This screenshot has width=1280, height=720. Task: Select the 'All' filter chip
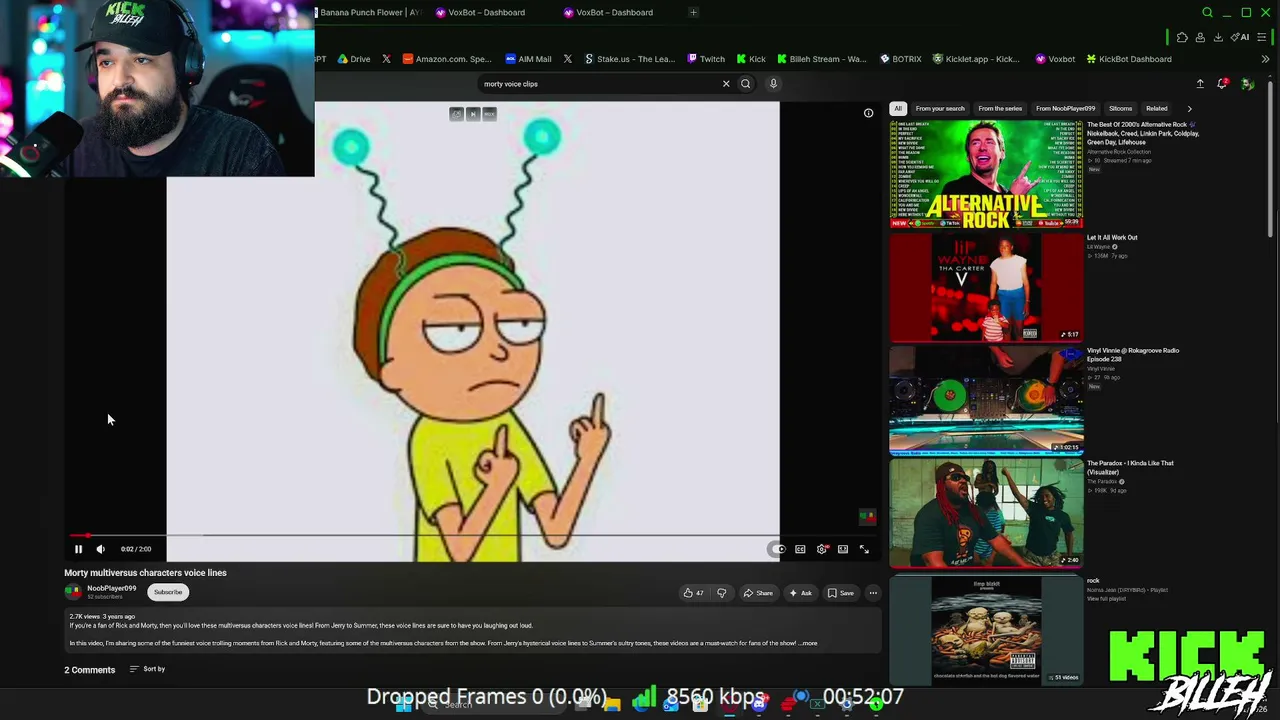pyautogui.click(x=898, y=108)
